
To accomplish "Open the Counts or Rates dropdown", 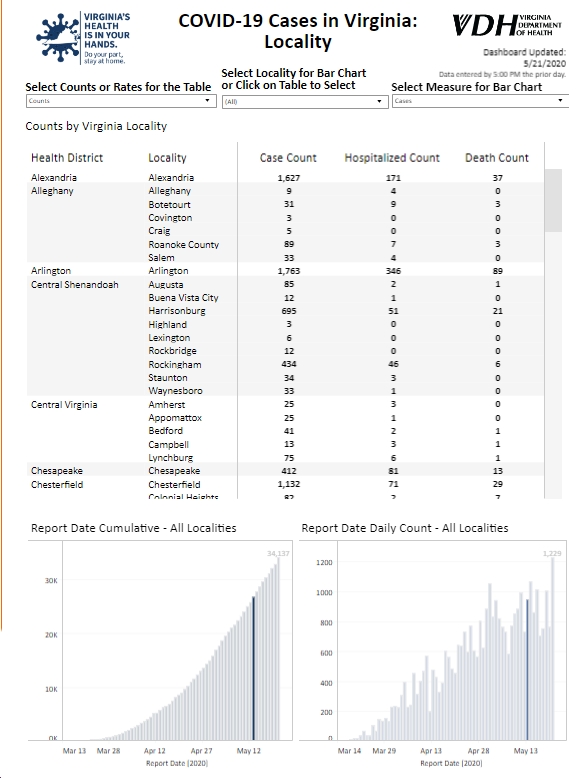I will 121,101.
